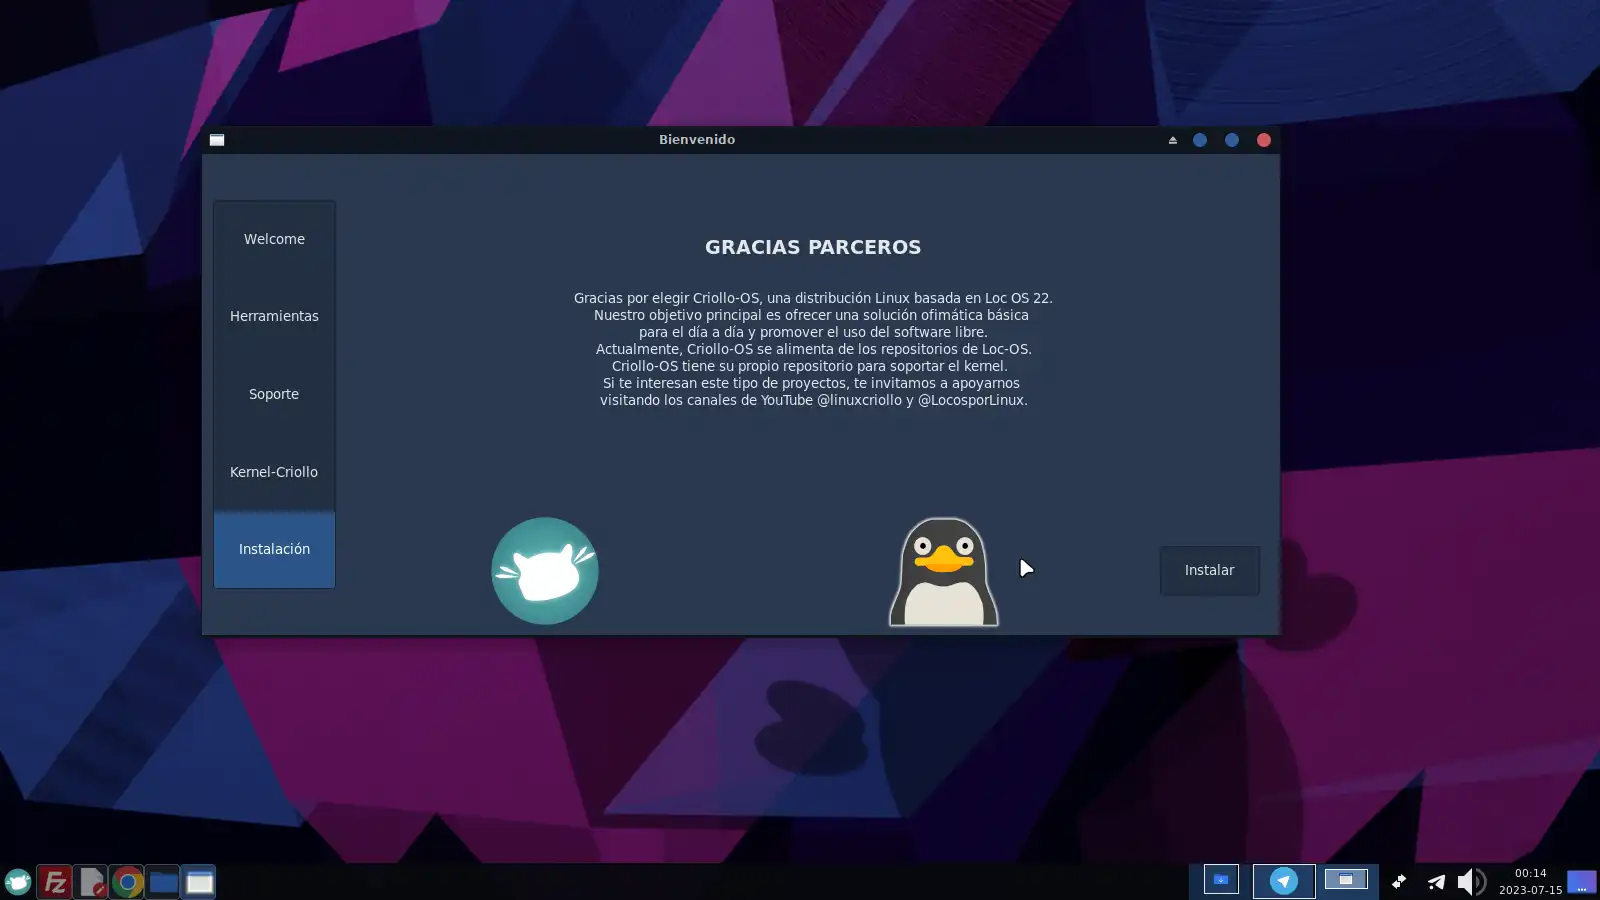This screenshot has width=1600, height=900.
Task: Maximize the Bienvenido window
Action: pos(1232,140)
